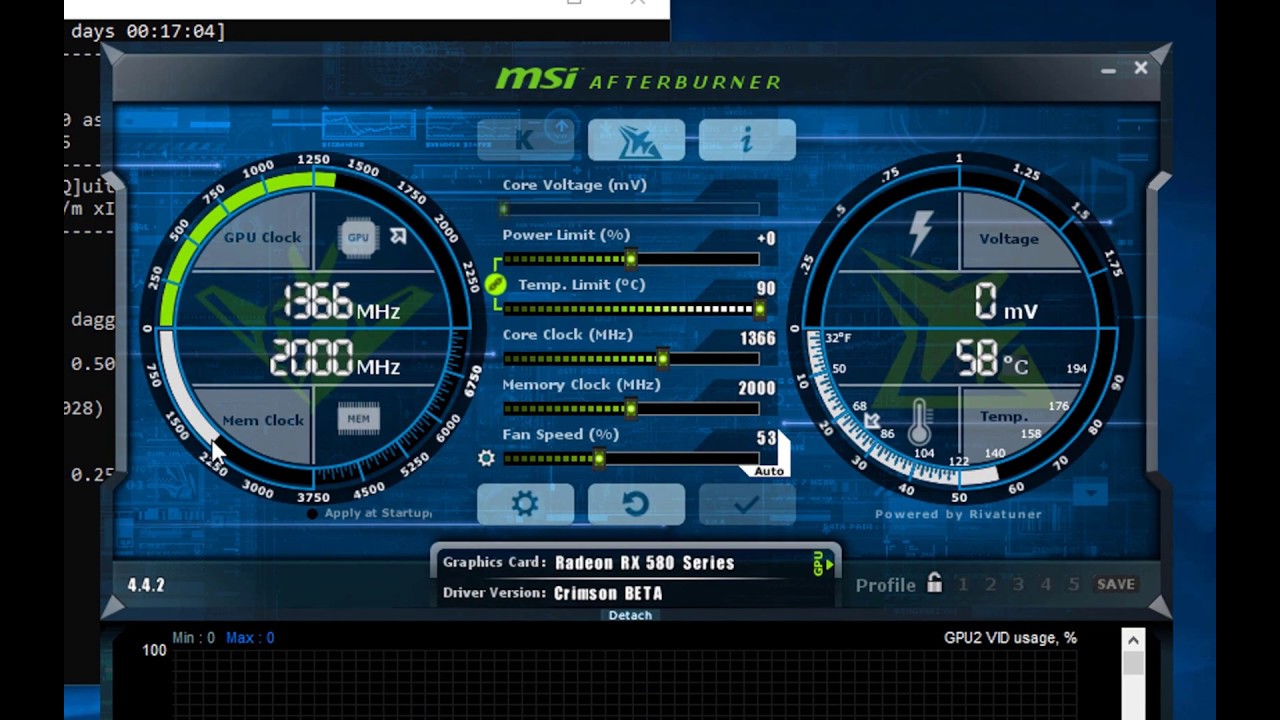1280x720 pixels.
Task: Reset settings with the circular arrow button
Action: (636, 504)
